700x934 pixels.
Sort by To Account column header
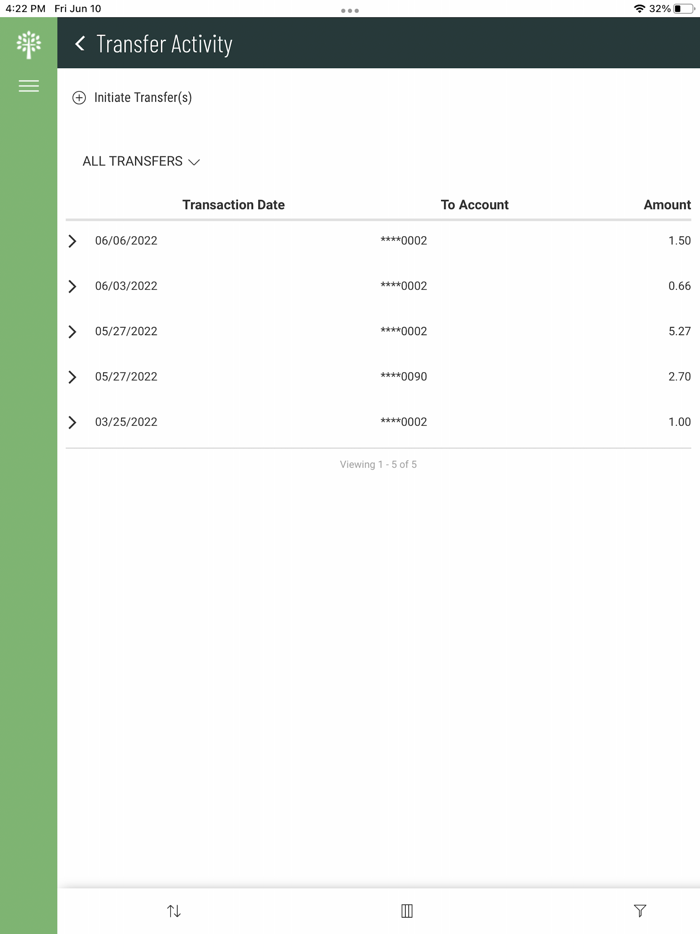coord(475,205)
